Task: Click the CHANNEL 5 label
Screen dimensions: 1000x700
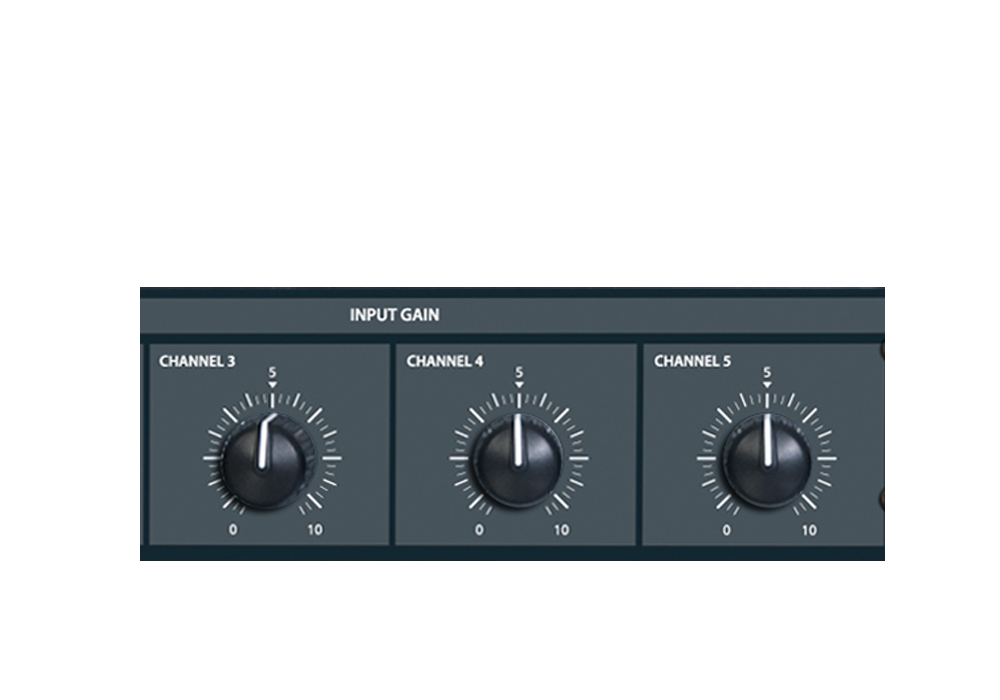Action: 692,361
